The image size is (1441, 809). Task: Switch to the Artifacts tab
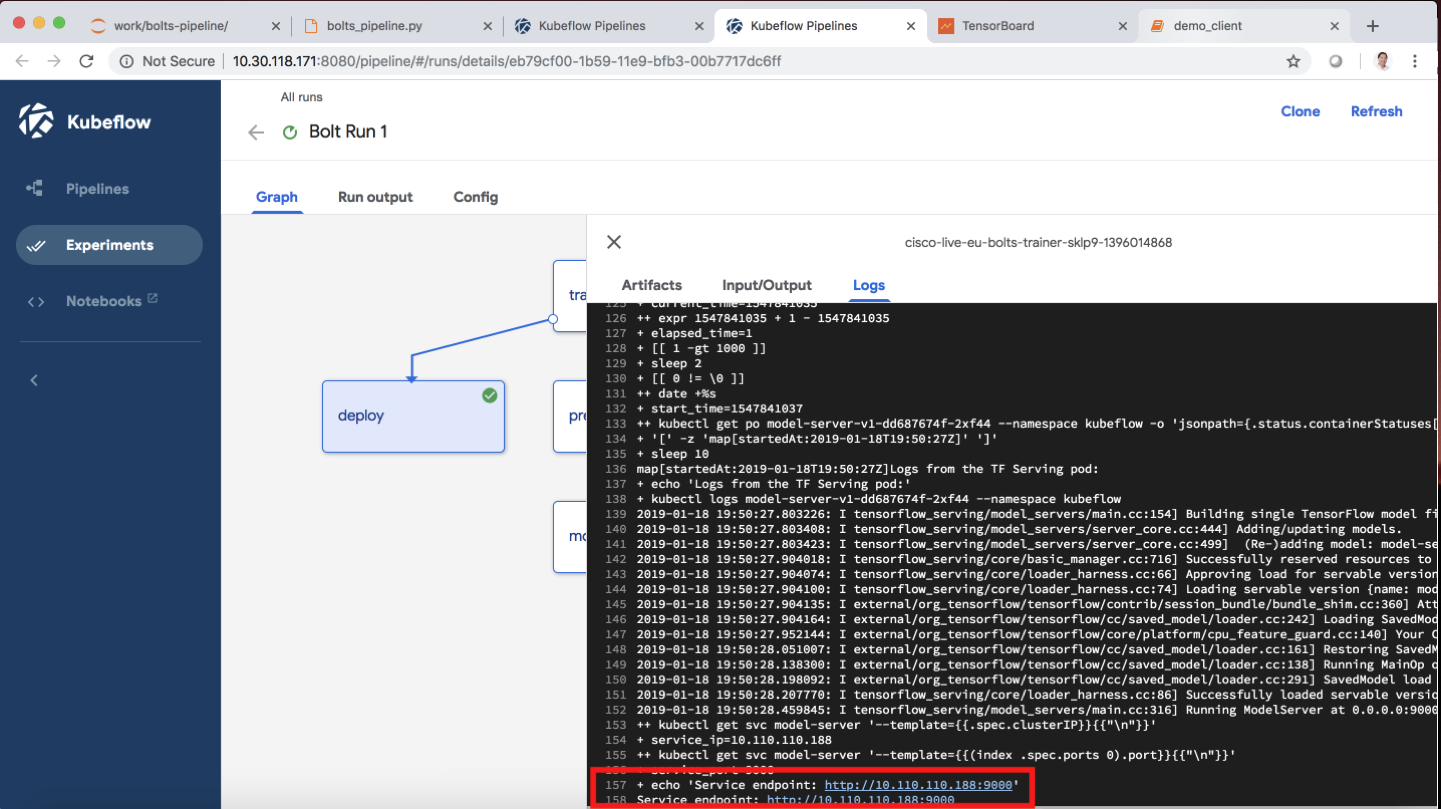click(651, 285)
